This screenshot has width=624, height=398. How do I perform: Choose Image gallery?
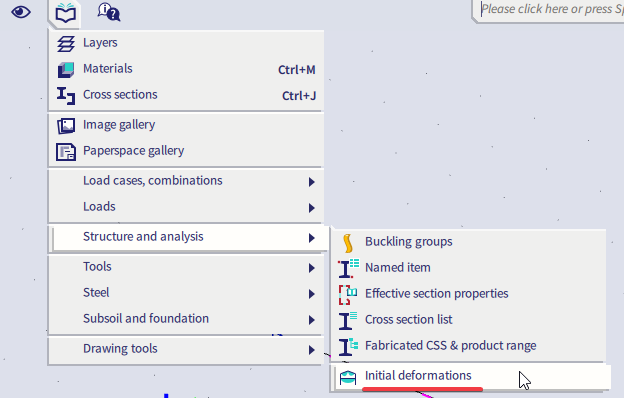tap(186, 125)
